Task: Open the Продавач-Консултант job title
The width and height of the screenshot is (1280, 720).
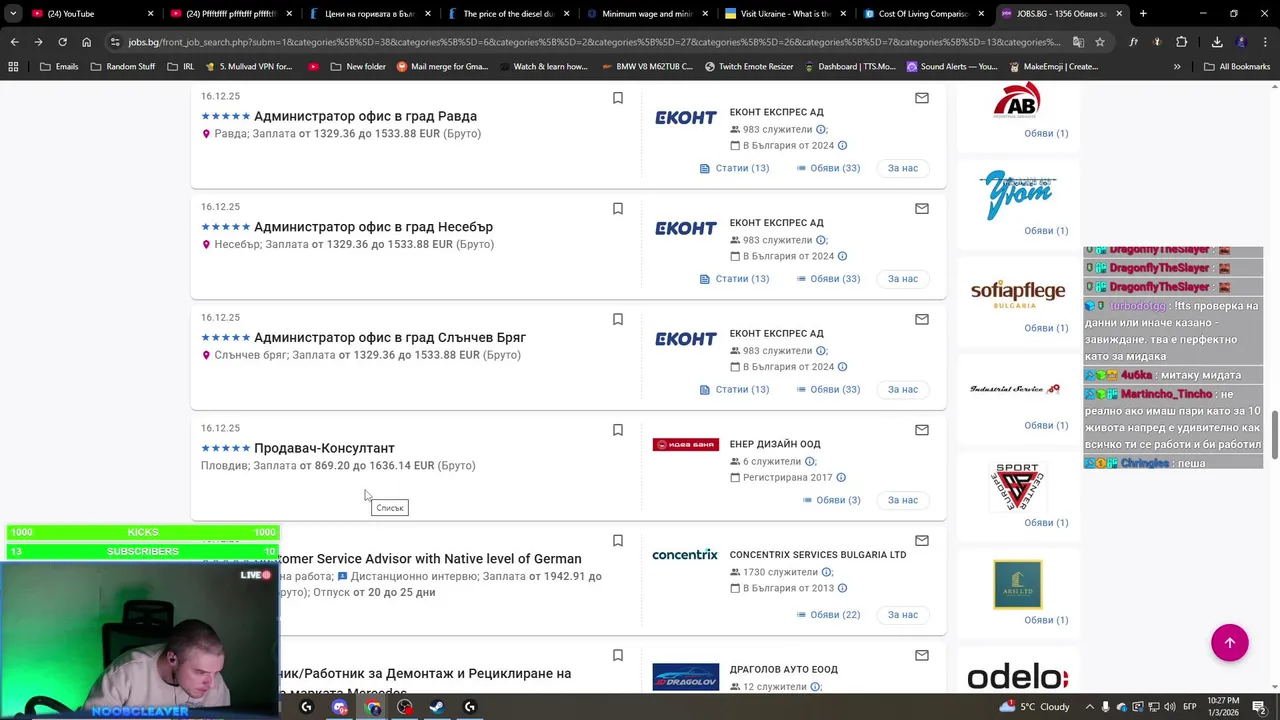Action: pyautogui.click(x=324, y=448)
